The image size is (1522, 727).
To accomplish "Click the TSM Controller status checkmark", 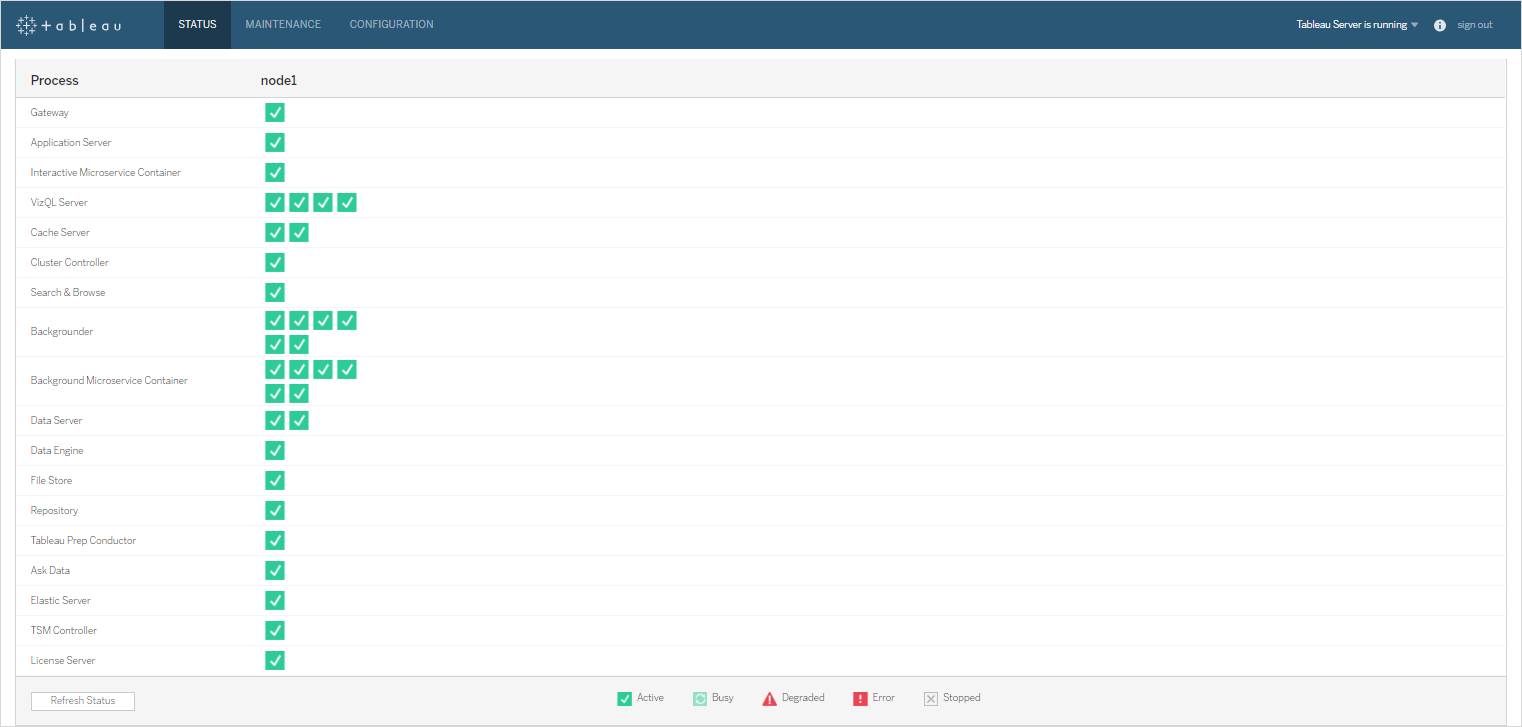I will click(x=275, y=630).
